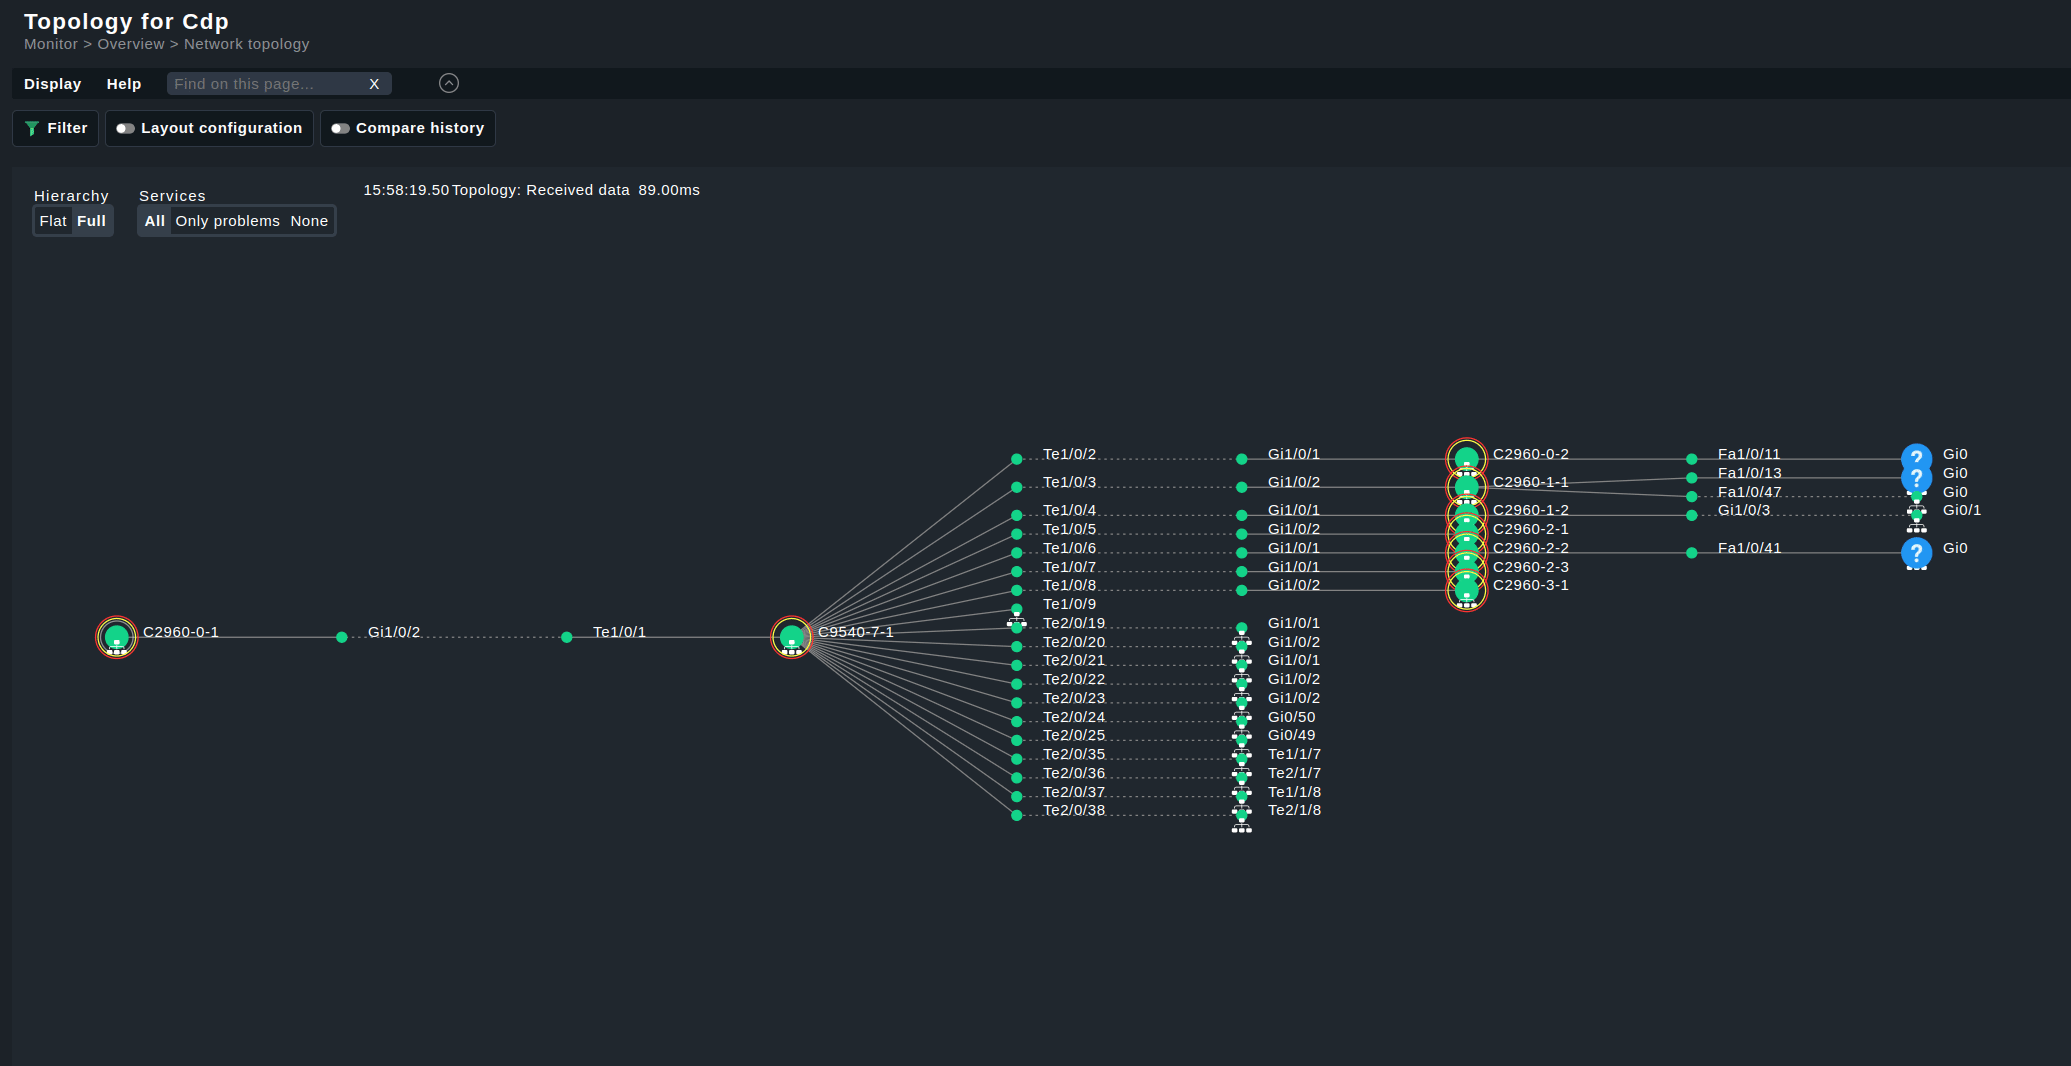The height and width of the screenshot is (1066, 2071).
Task: Toggle Layout configuration switch
Action: [x=125, y=128]
